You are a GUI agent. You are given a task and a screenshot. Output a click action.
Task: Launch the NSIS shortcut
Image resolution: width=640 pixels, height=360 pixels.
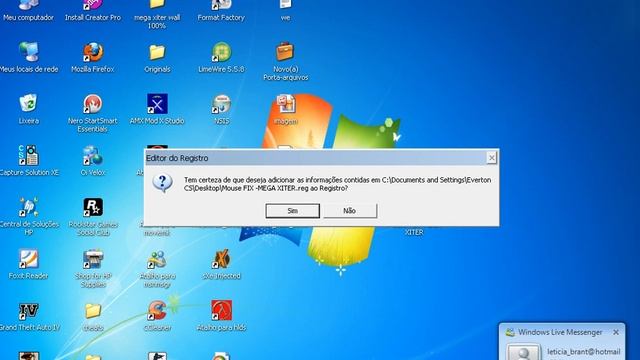pyautogui.click(x=221, y=109)
